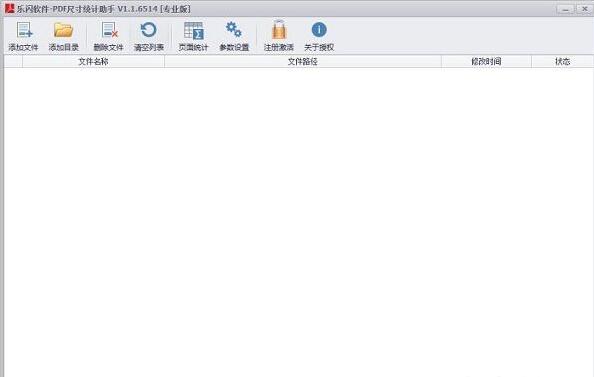Viewport: 594px width, 377px height.
Task: Click the window title bar text
Action: point(103,9)
